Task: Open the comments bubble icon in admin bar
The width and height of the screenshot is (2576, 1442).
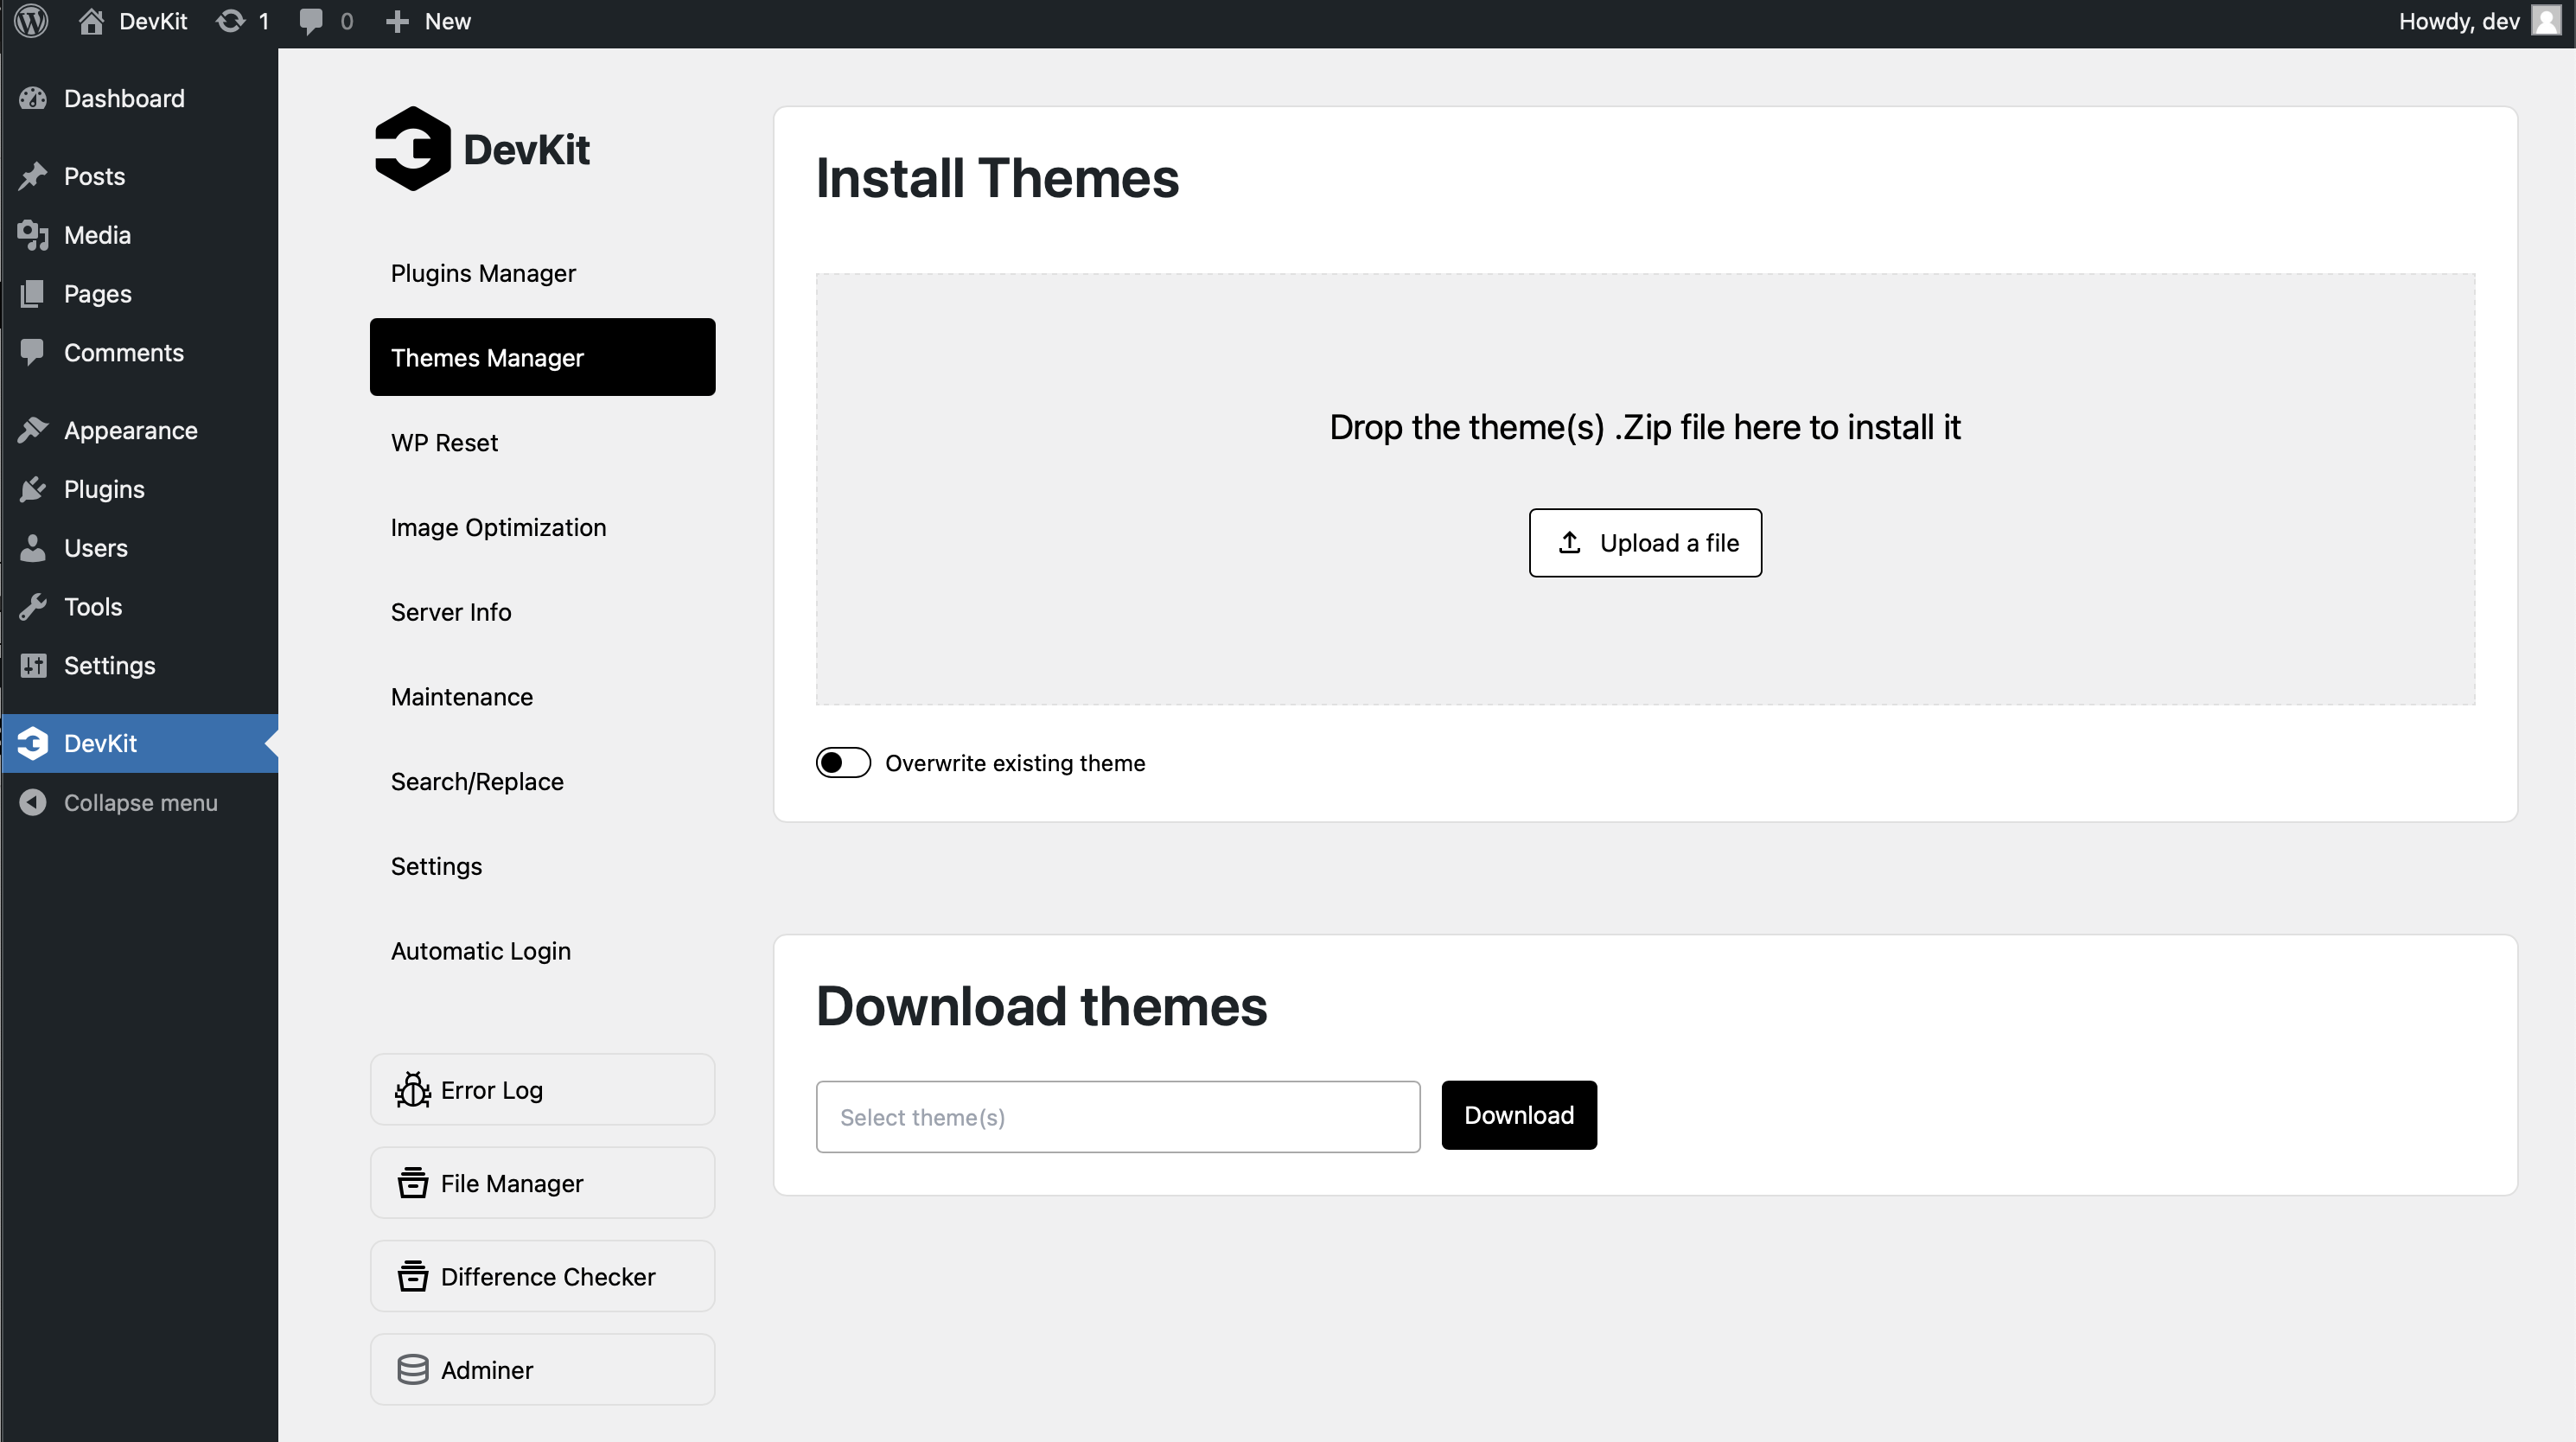Action: 311,22
